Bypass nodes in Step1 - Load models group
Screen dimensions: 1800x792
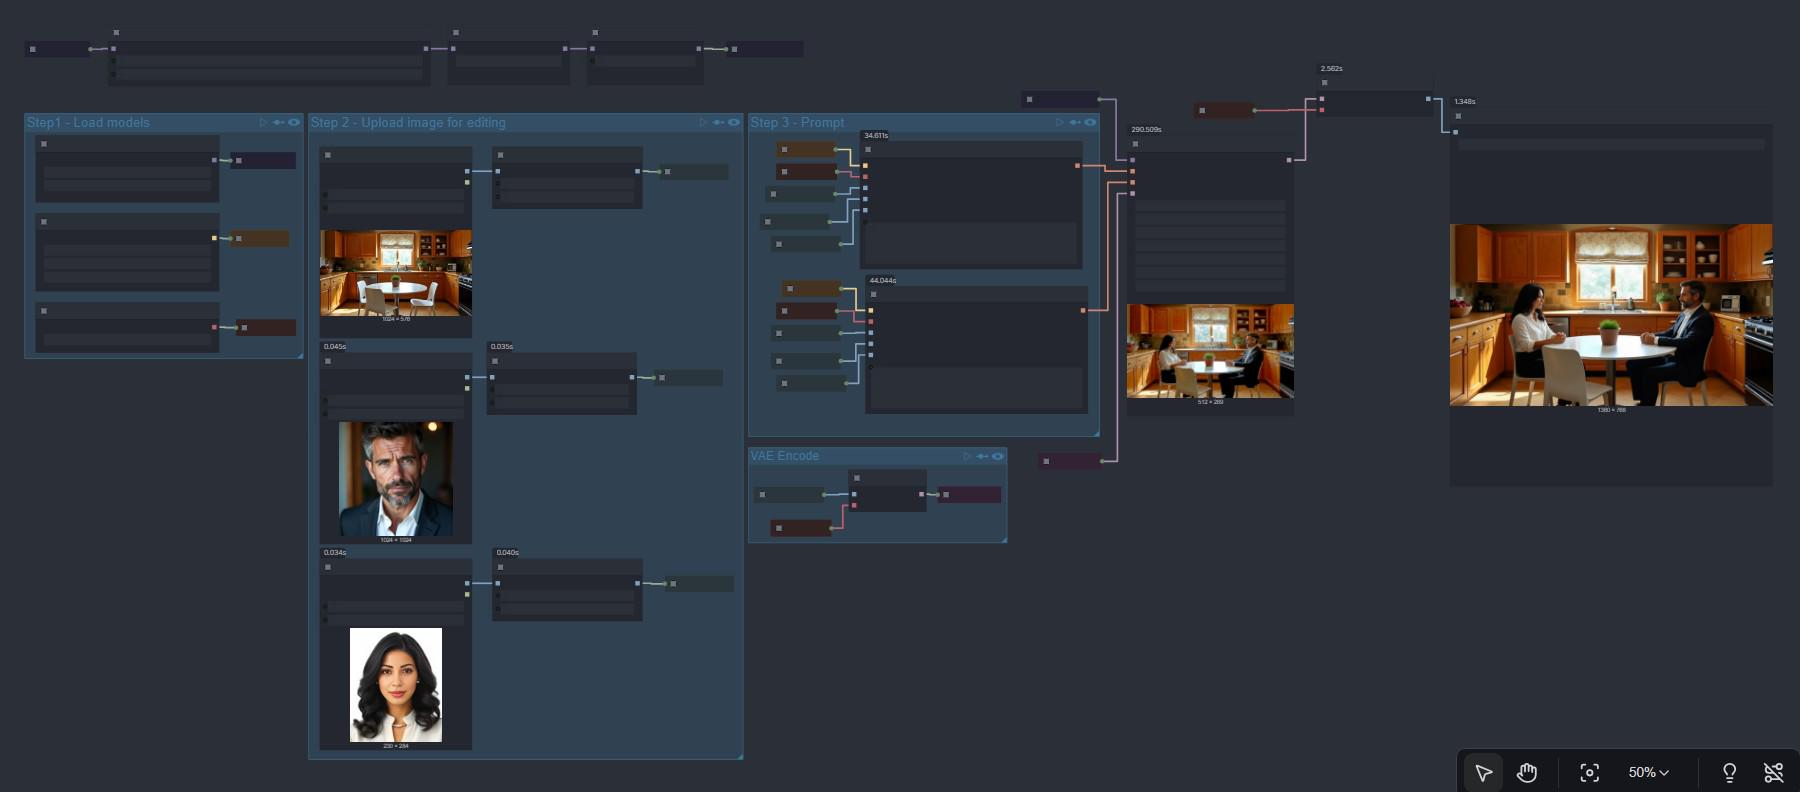[x=279, y=122]
